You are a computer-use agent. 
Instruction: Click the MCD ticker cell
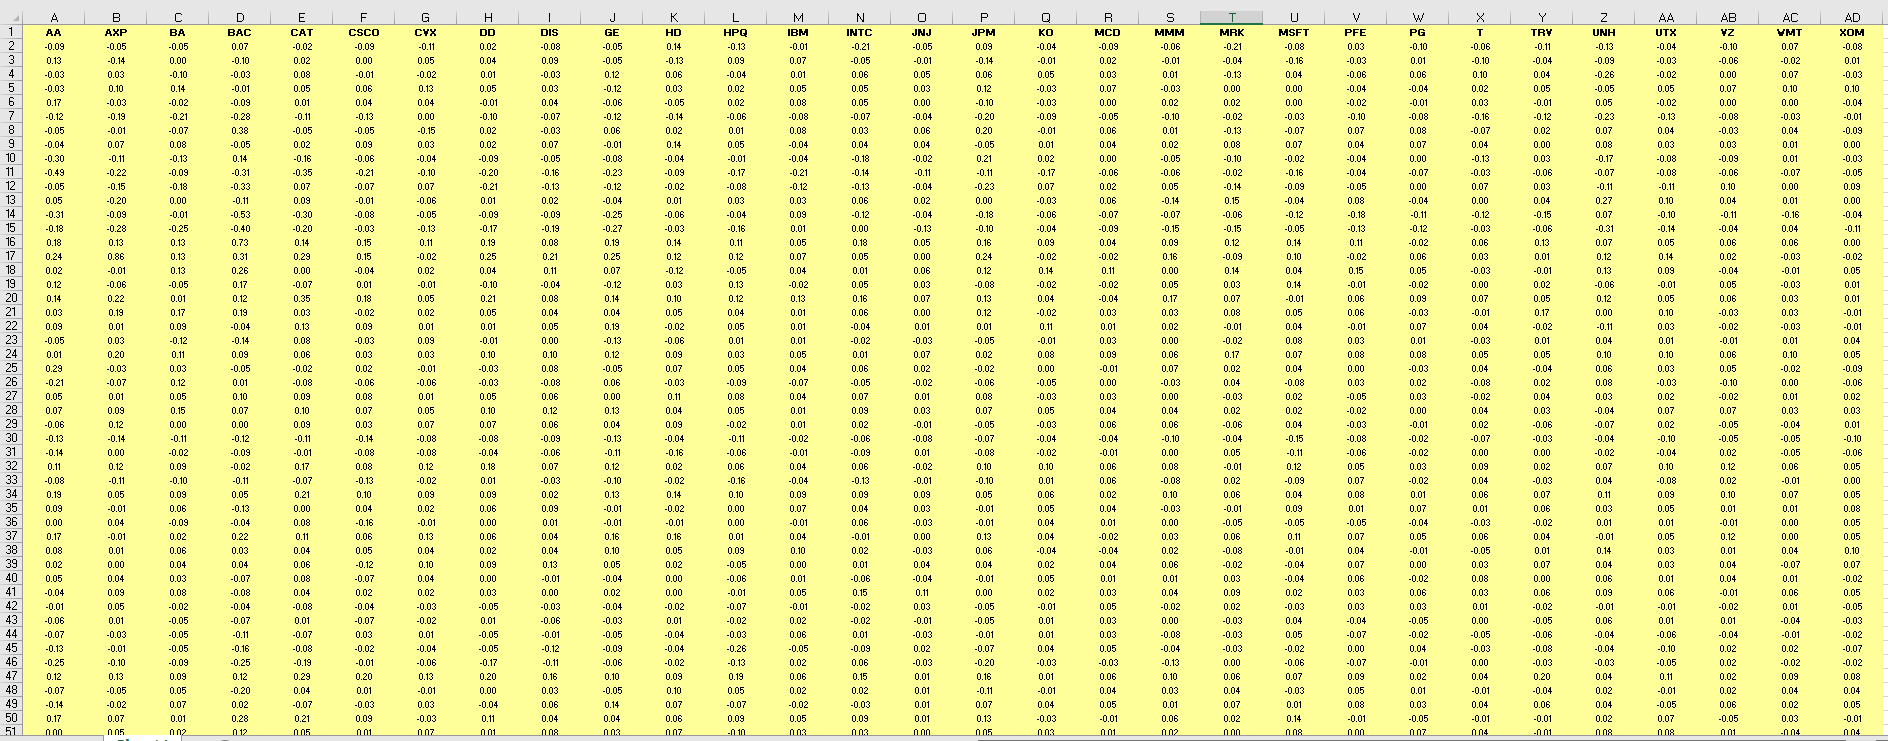1108,32
